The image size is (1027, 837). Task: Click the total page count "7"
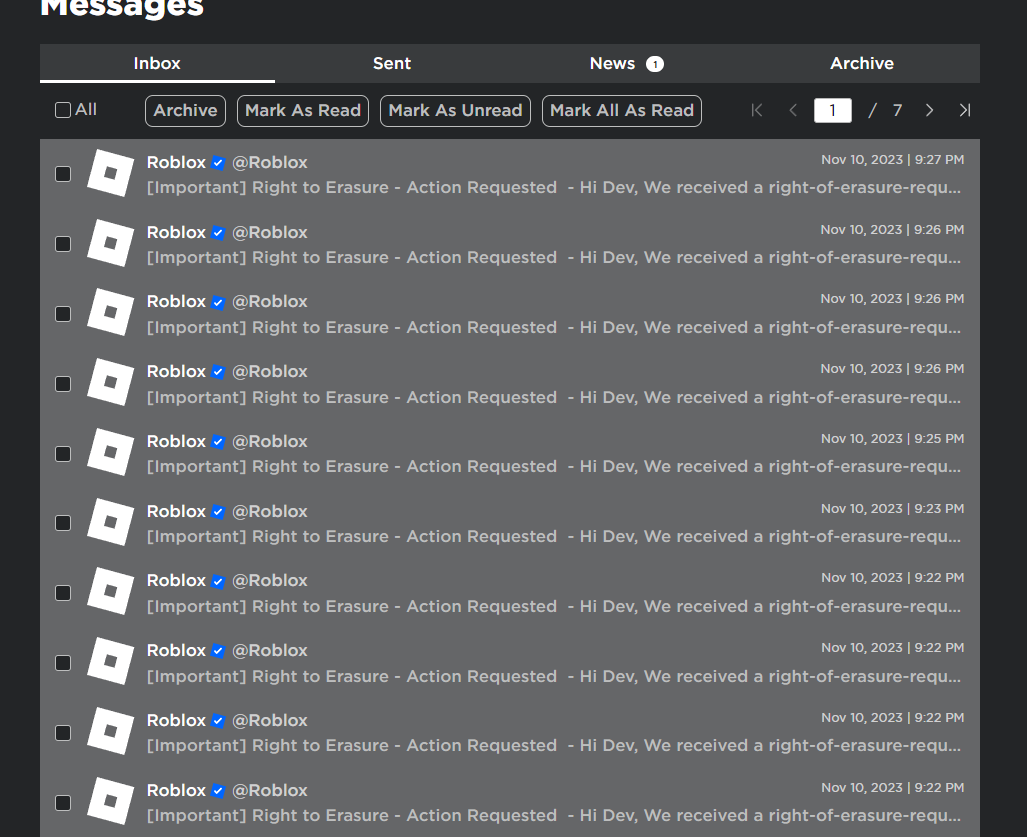click(897, 110)
